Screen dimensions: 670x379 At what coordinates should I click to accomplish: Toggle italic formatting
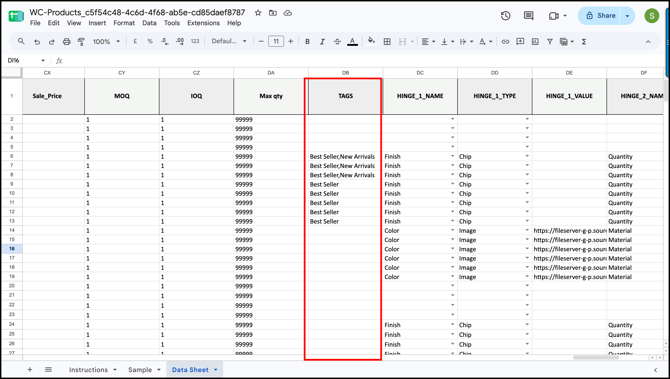322,41
